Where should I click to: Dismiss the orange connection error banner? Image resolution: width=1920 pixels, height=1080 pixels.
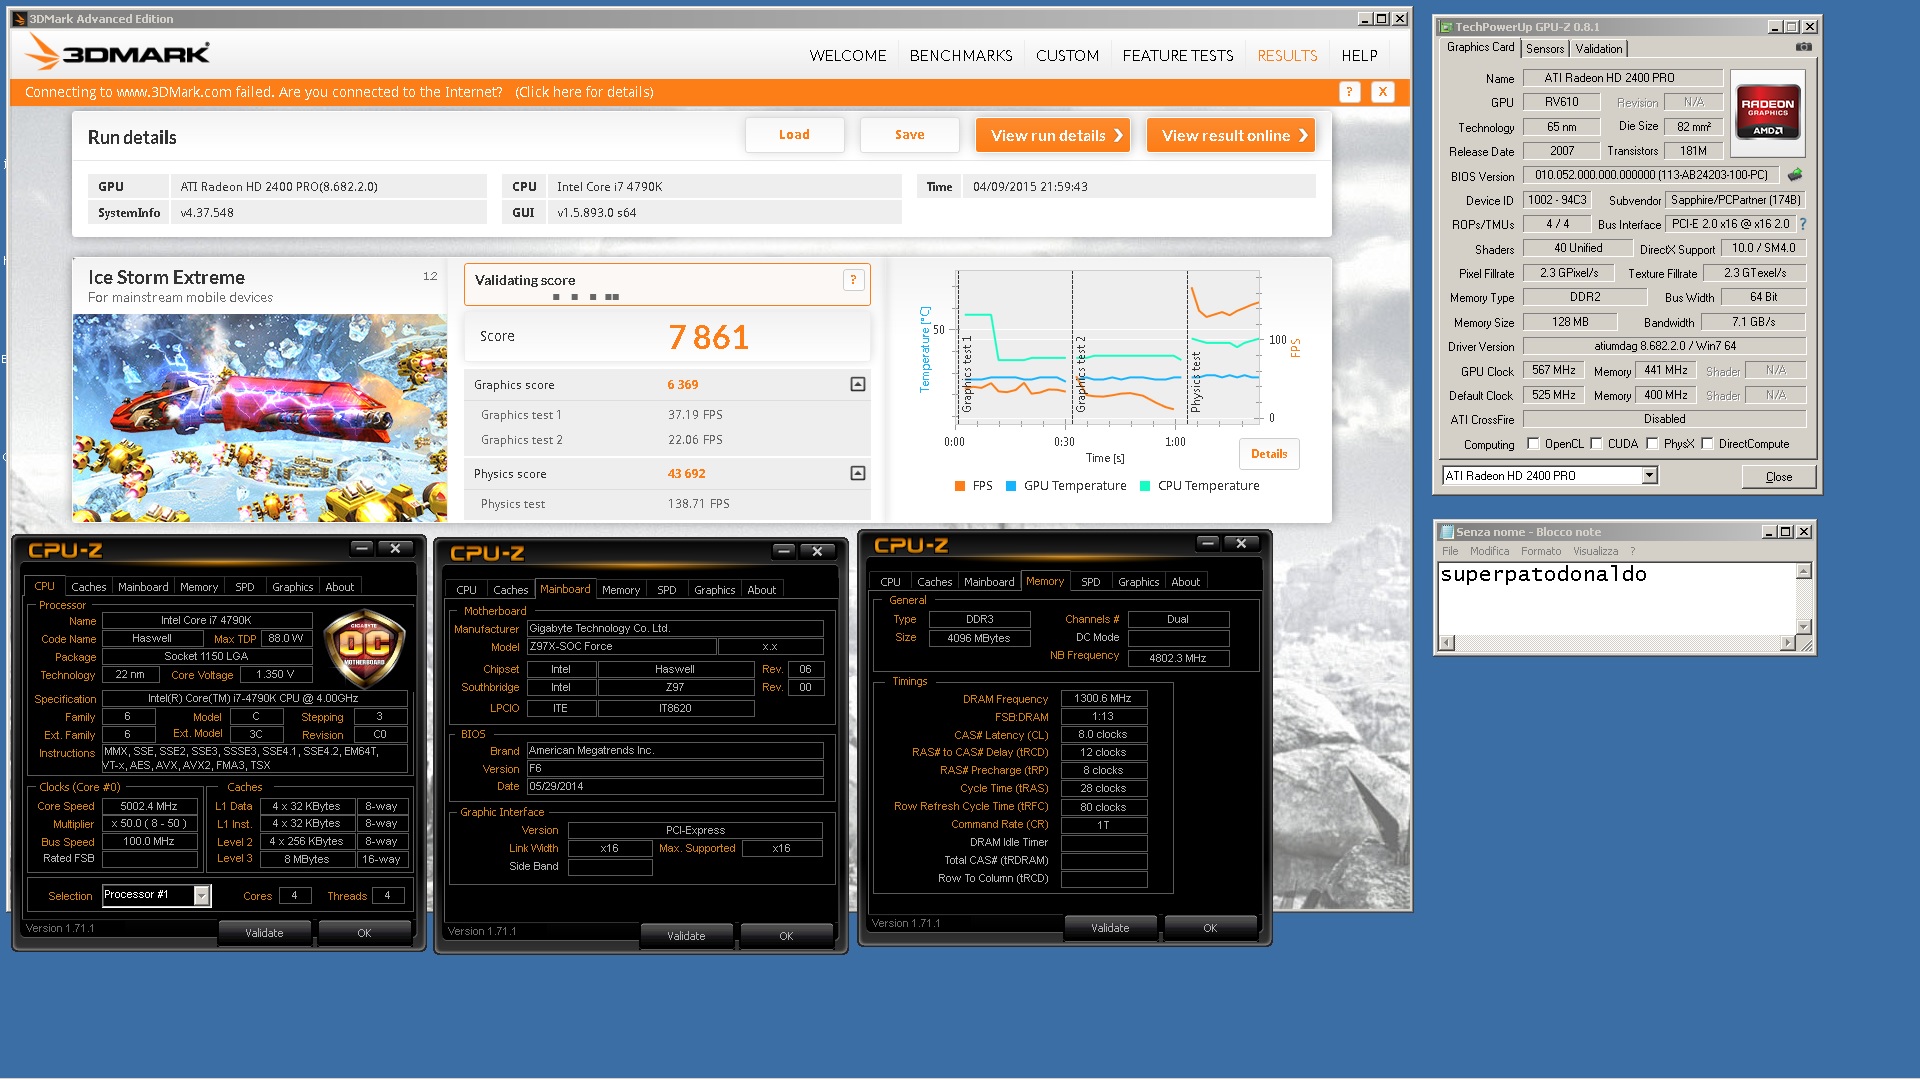click(1383, 92)
